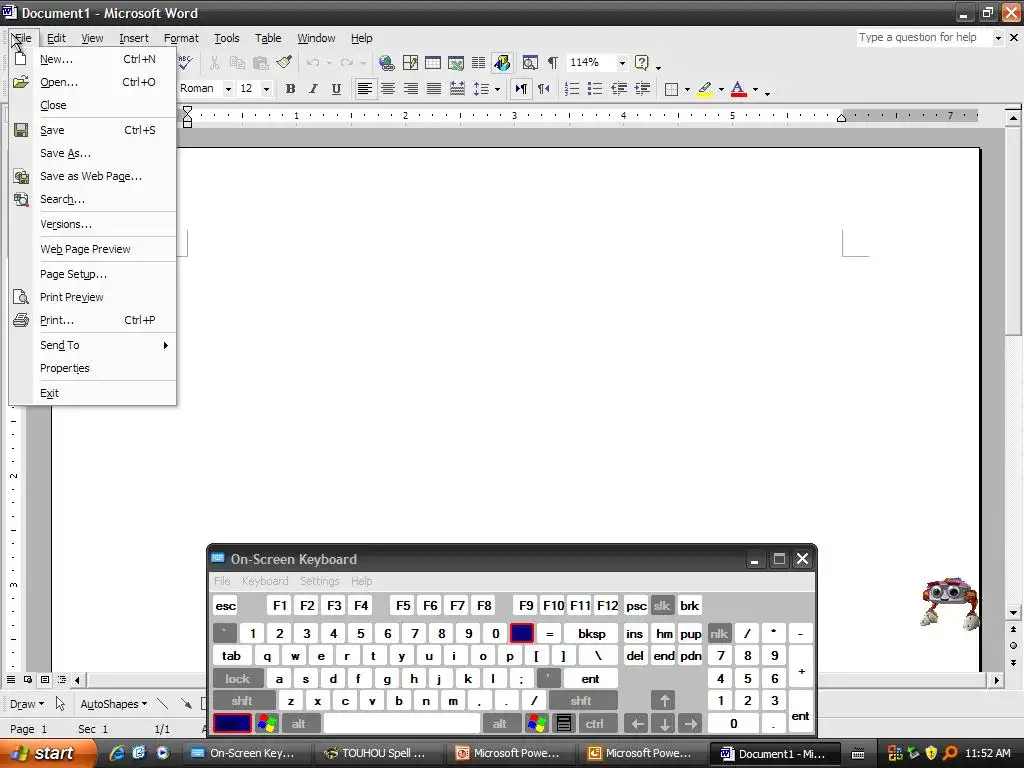Click the tab key on On-Screen Keyboard
1024x768 pixels.
231,656
